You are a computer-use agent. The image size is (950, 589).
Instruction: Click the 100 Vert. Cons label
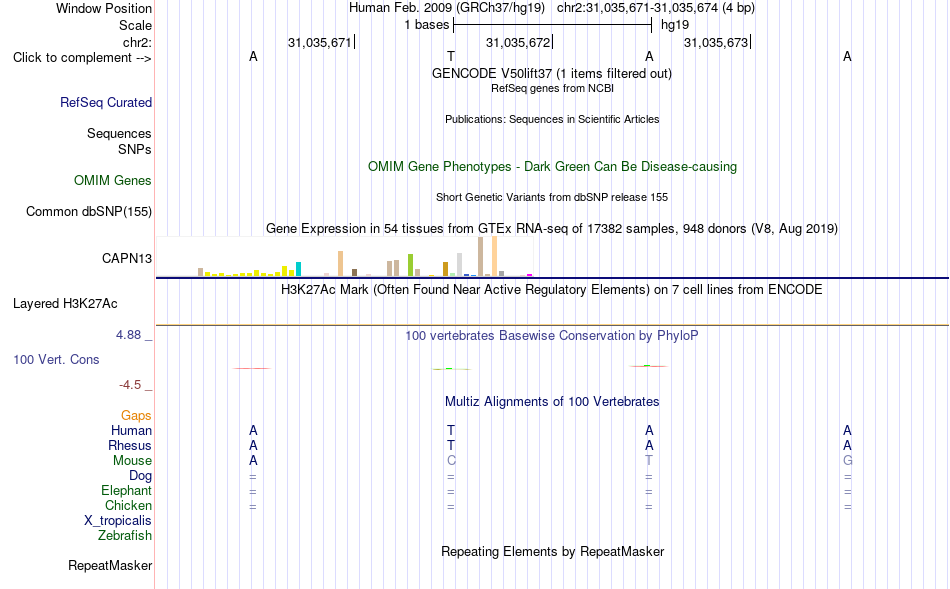[56, 359]
